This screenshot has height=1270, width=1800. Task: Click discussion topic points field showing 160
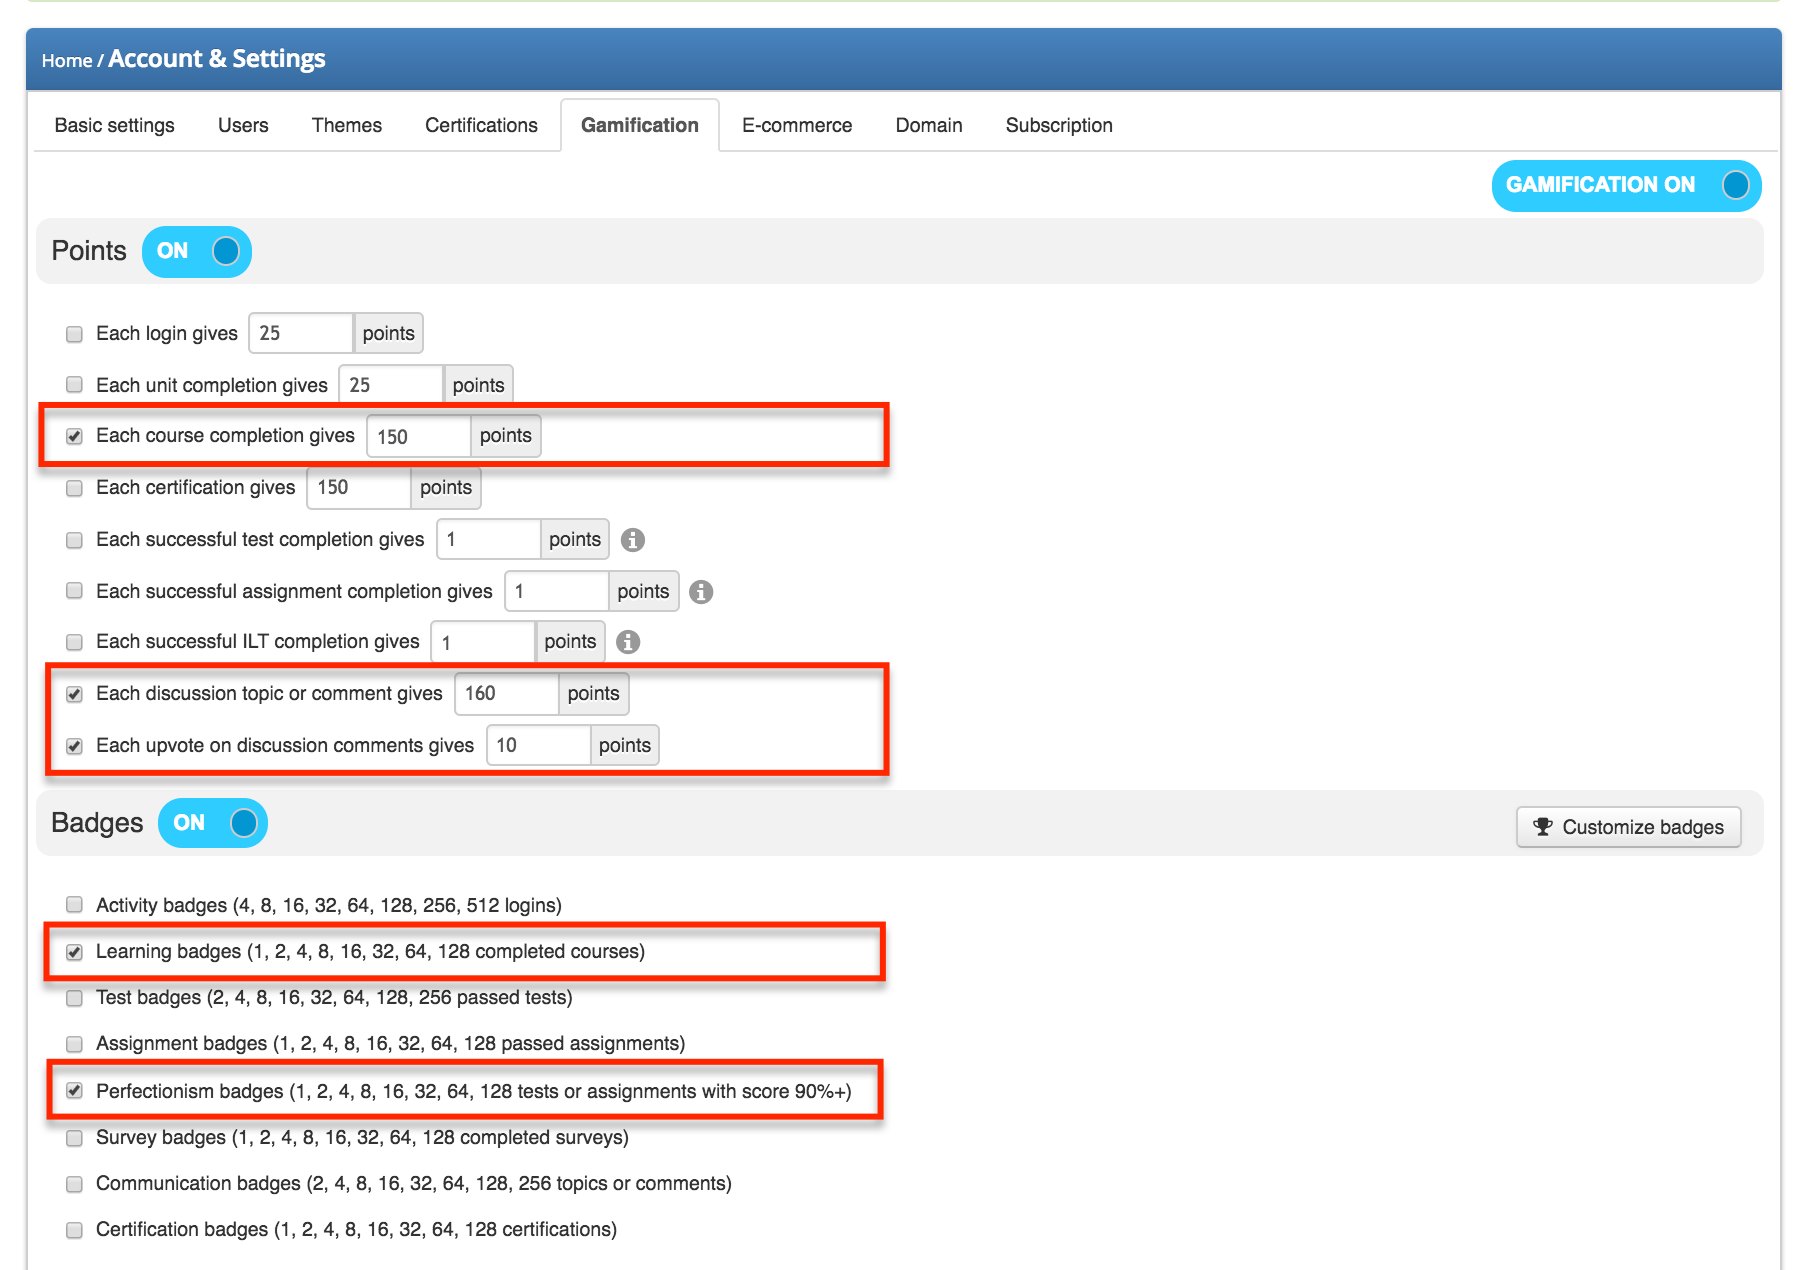point(507,694)
